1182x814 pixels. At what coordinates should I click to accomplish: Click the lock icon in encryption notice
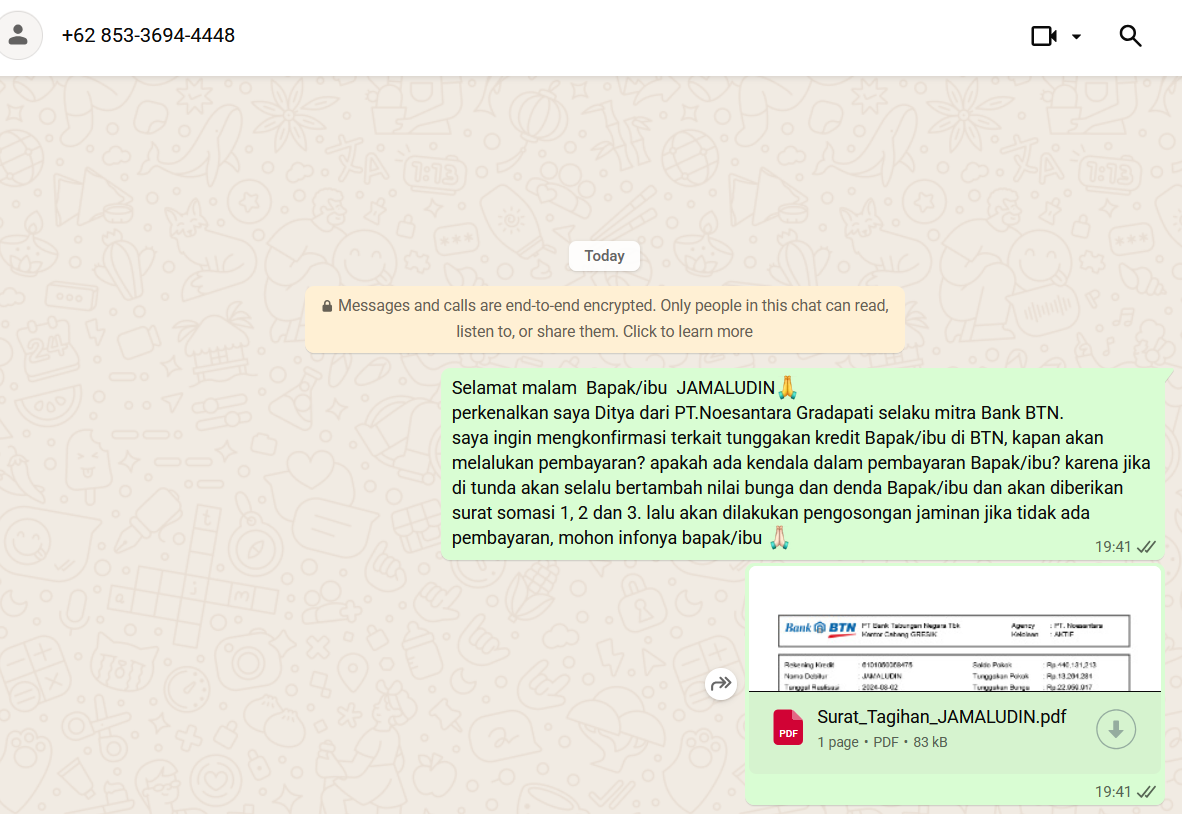point(327,306)
